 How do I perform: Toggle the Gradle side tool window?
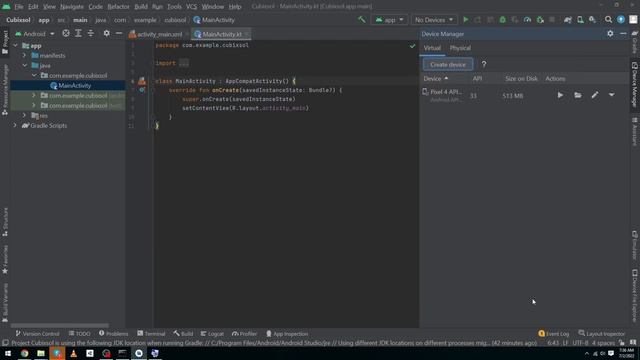tap(635, 41)
